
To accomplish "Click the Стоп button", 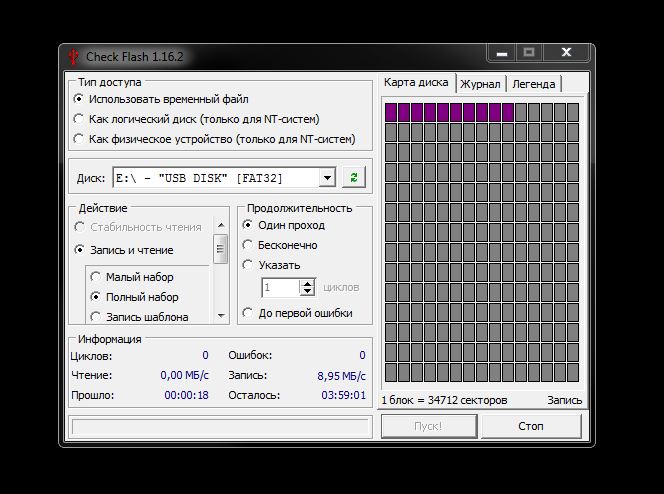I will tap(531, 426).
